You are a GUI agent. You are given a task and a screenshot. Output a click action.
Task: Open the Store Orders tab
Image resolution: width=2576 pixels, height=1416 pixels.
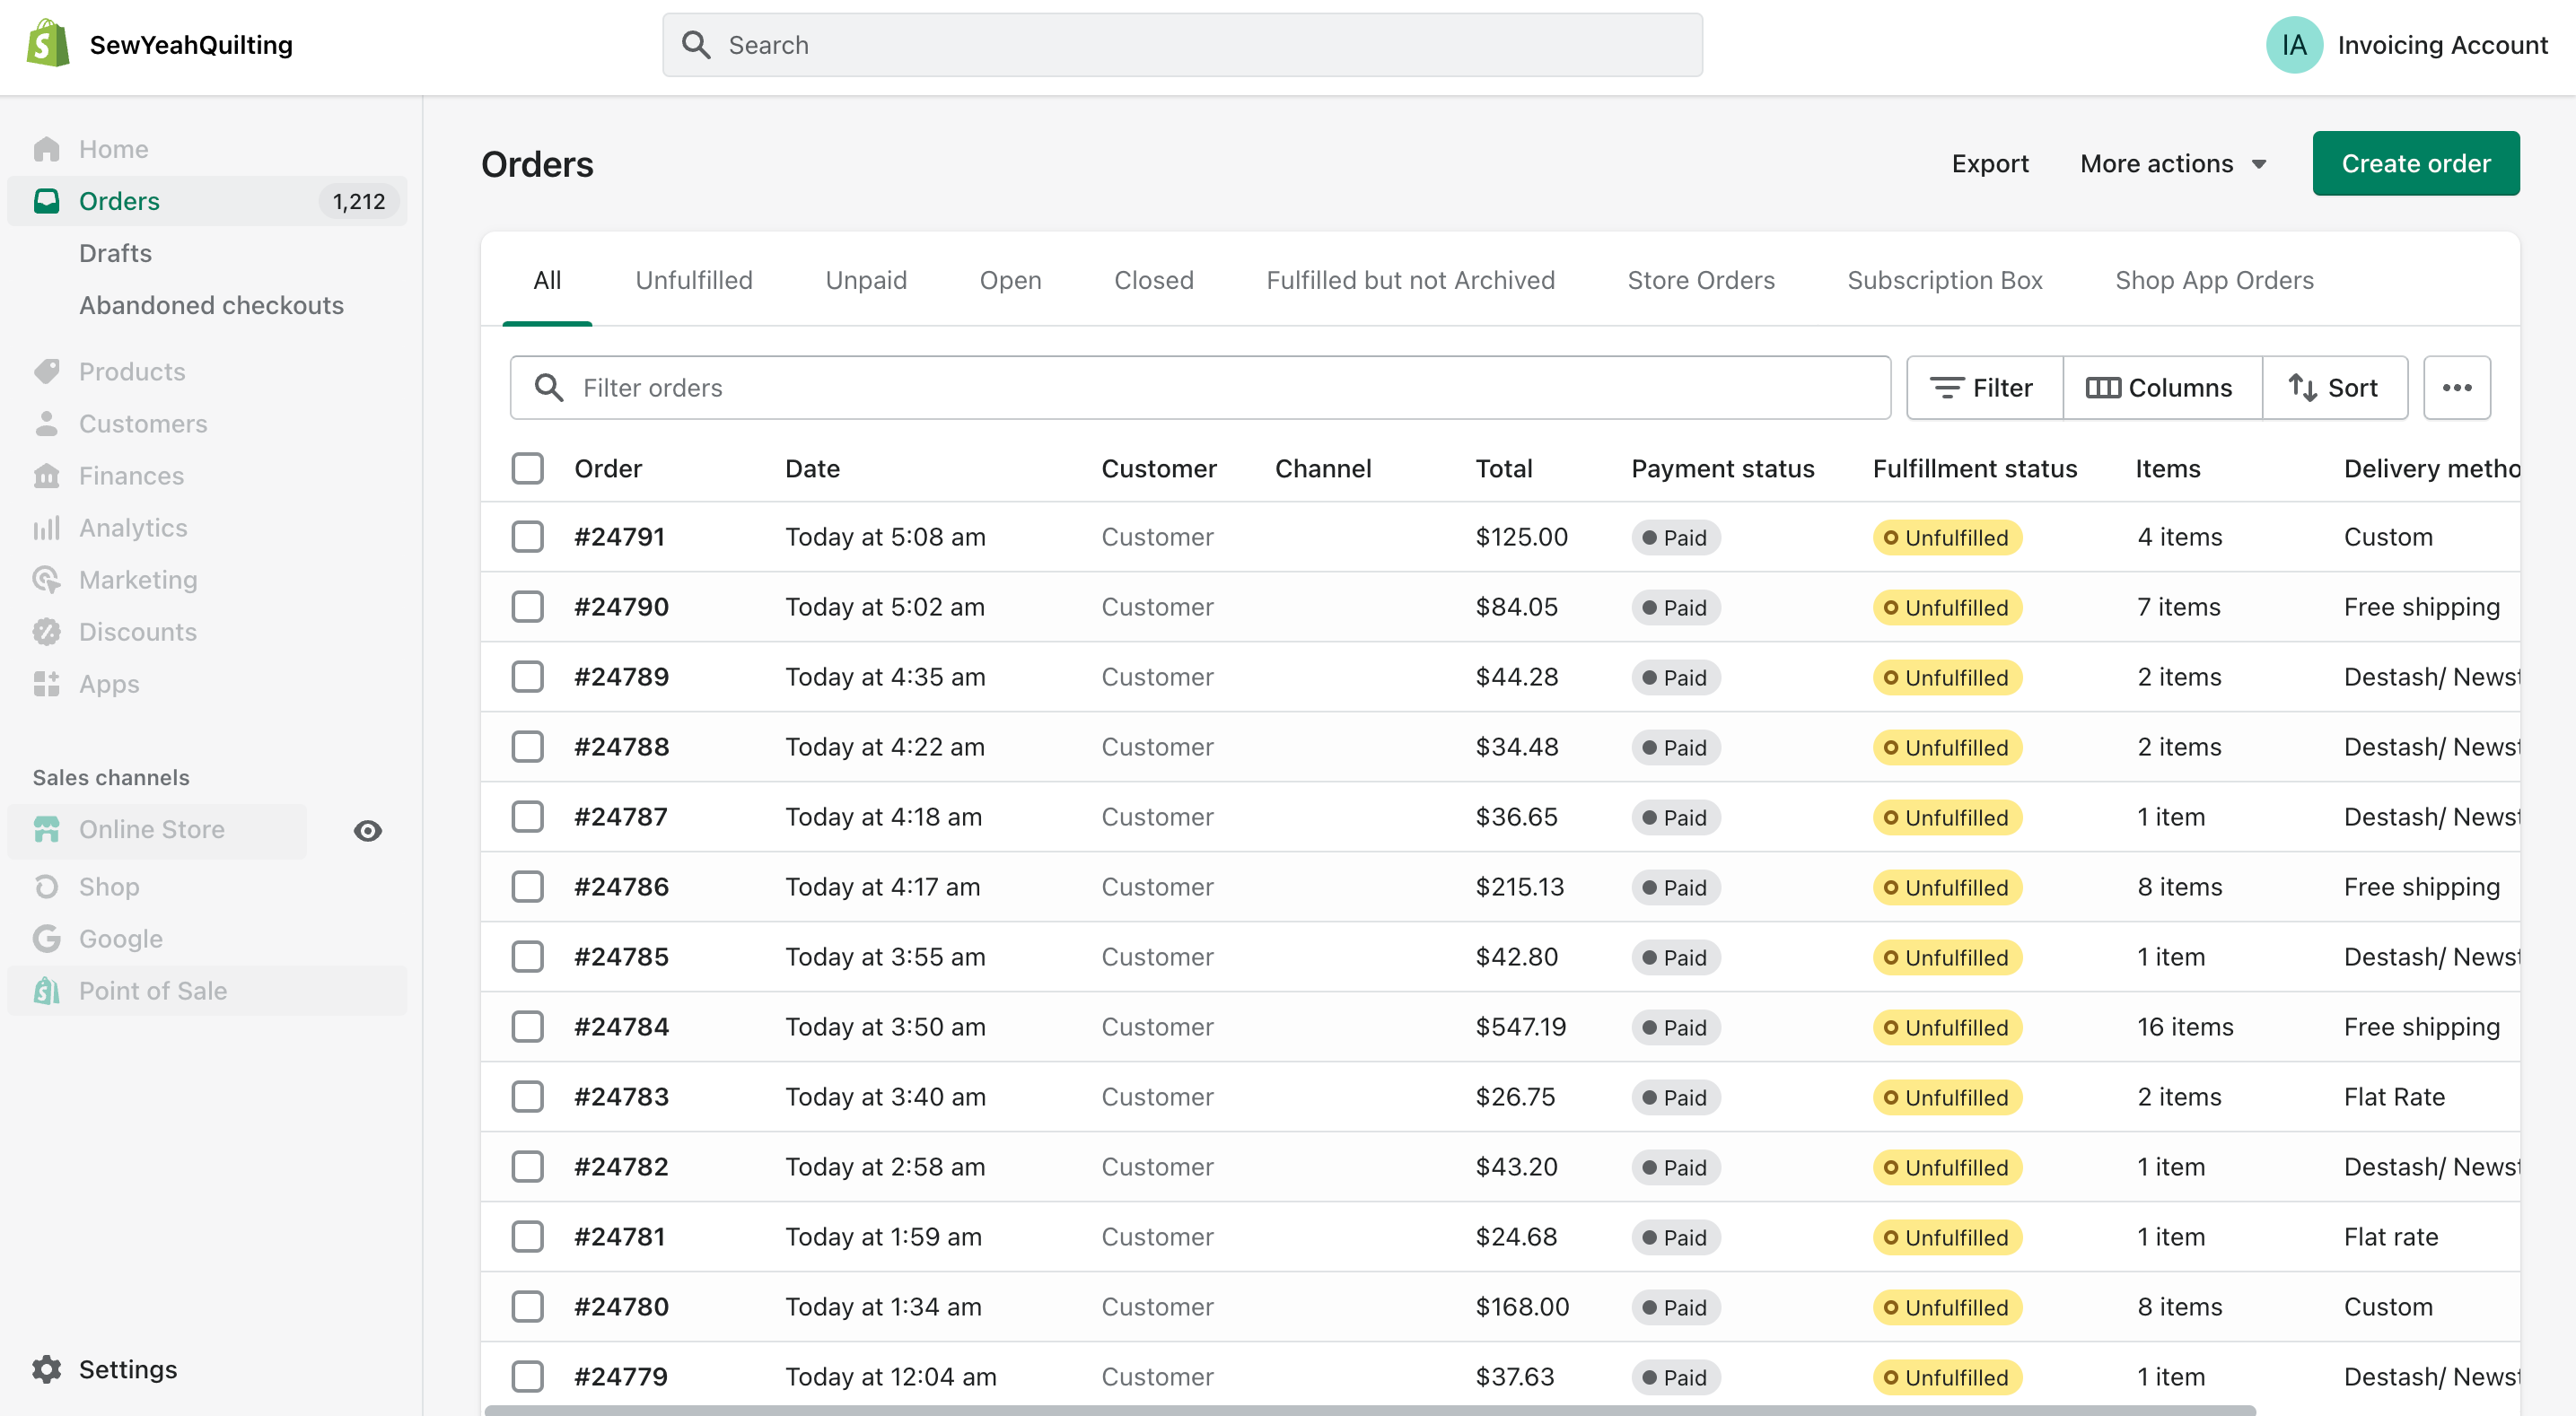pos(1701,280)
